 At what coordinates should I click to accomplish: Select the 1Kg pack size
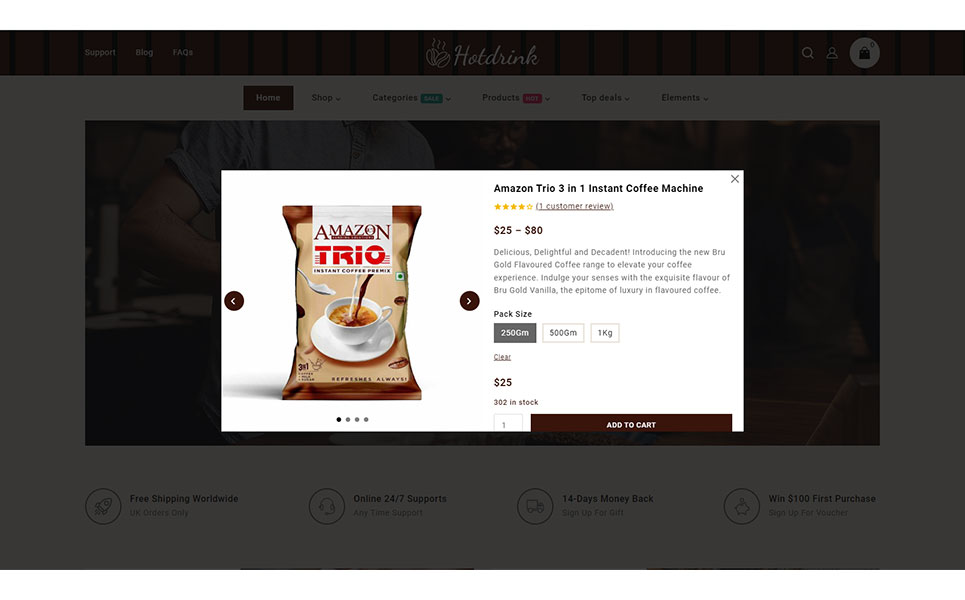604,333
